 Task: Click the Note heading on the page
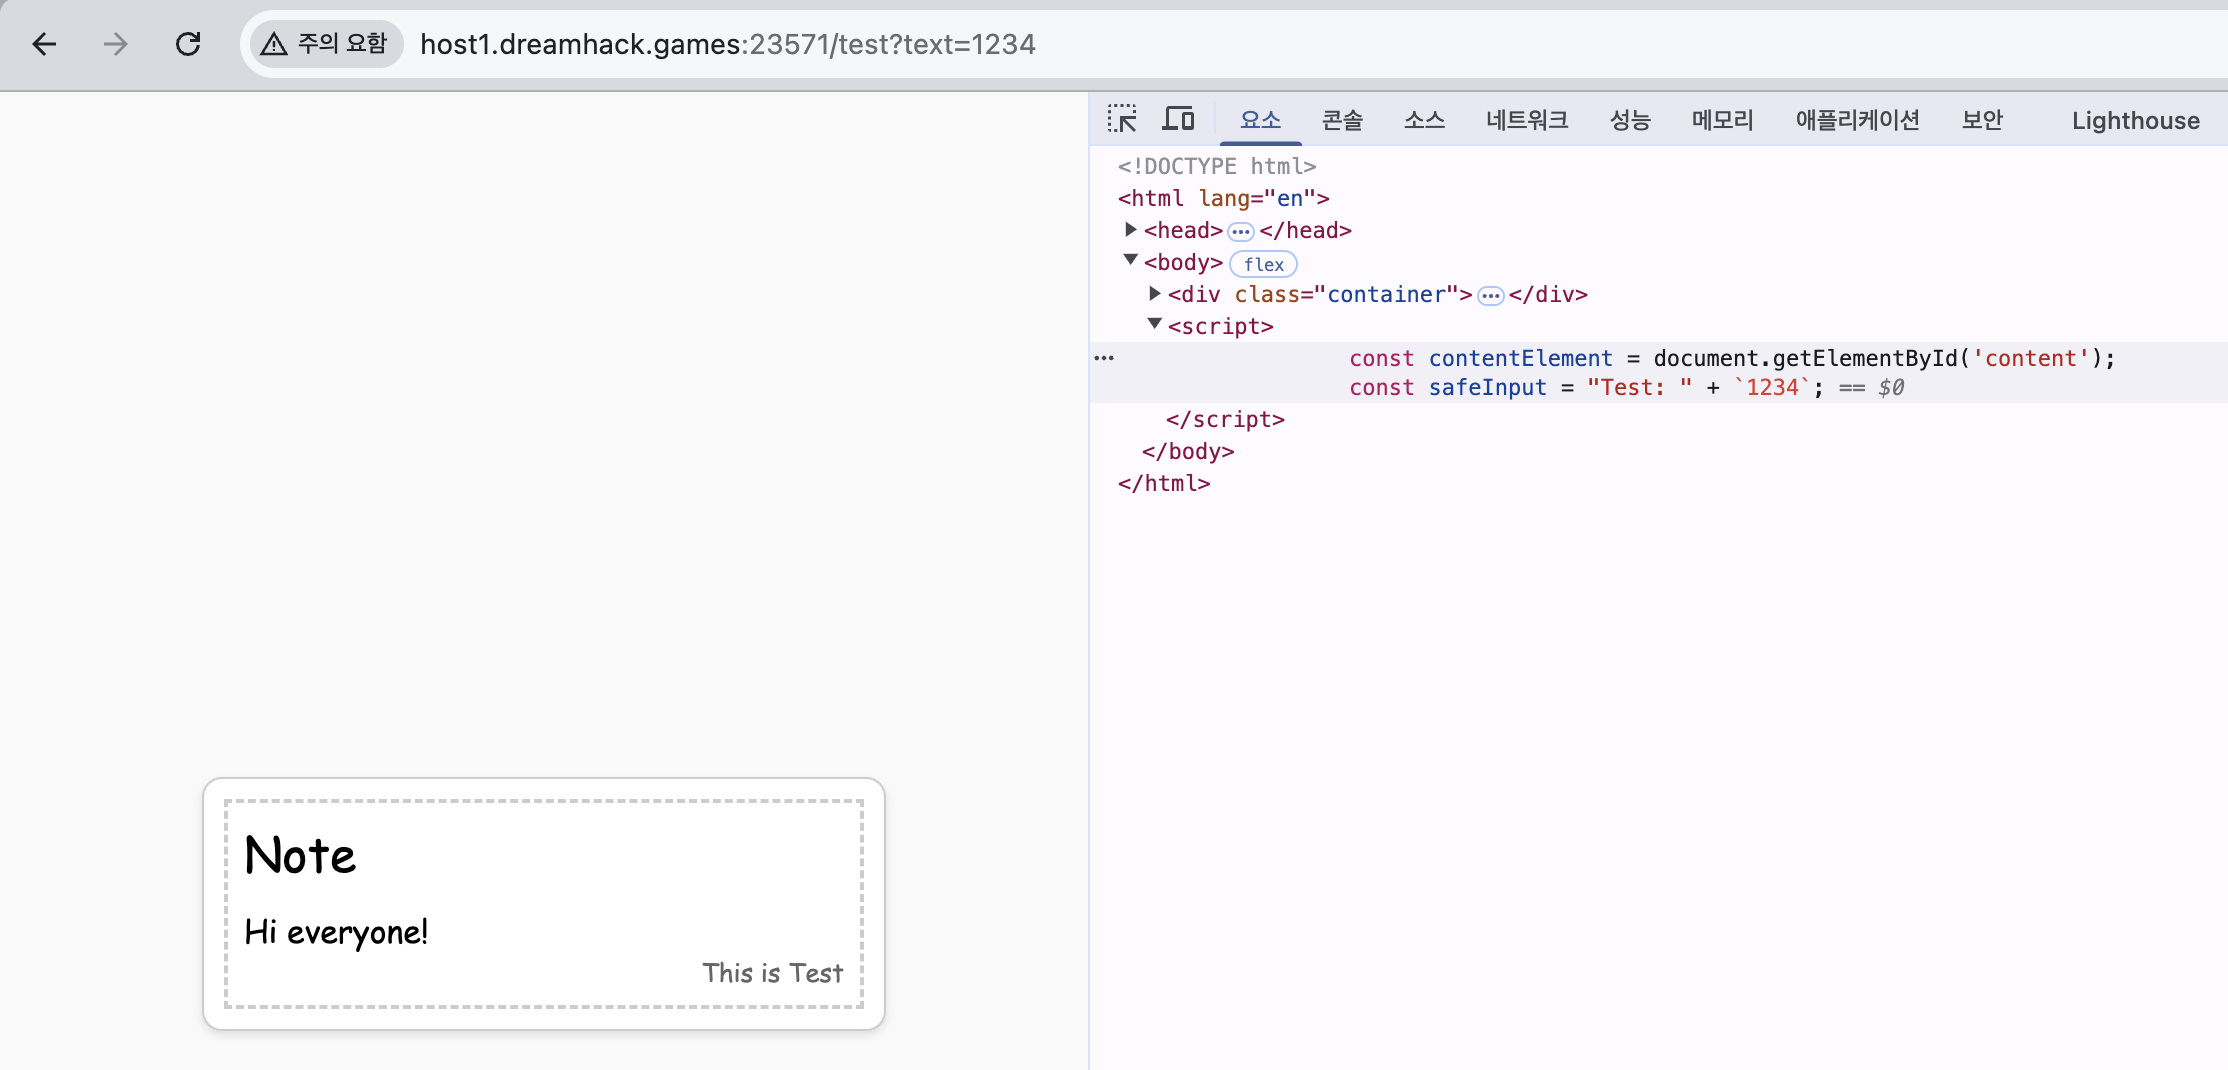click(x=300, y=856)
